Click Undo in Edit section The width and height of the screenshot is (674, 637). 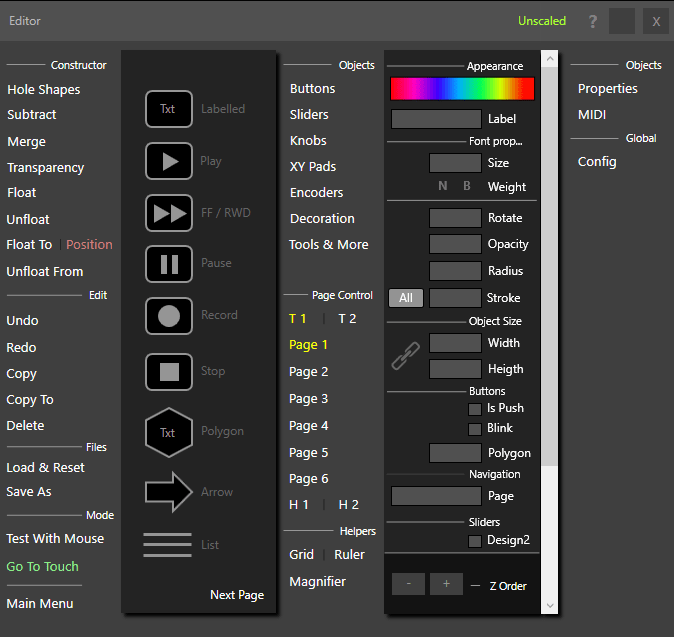[x=22, y=321]
